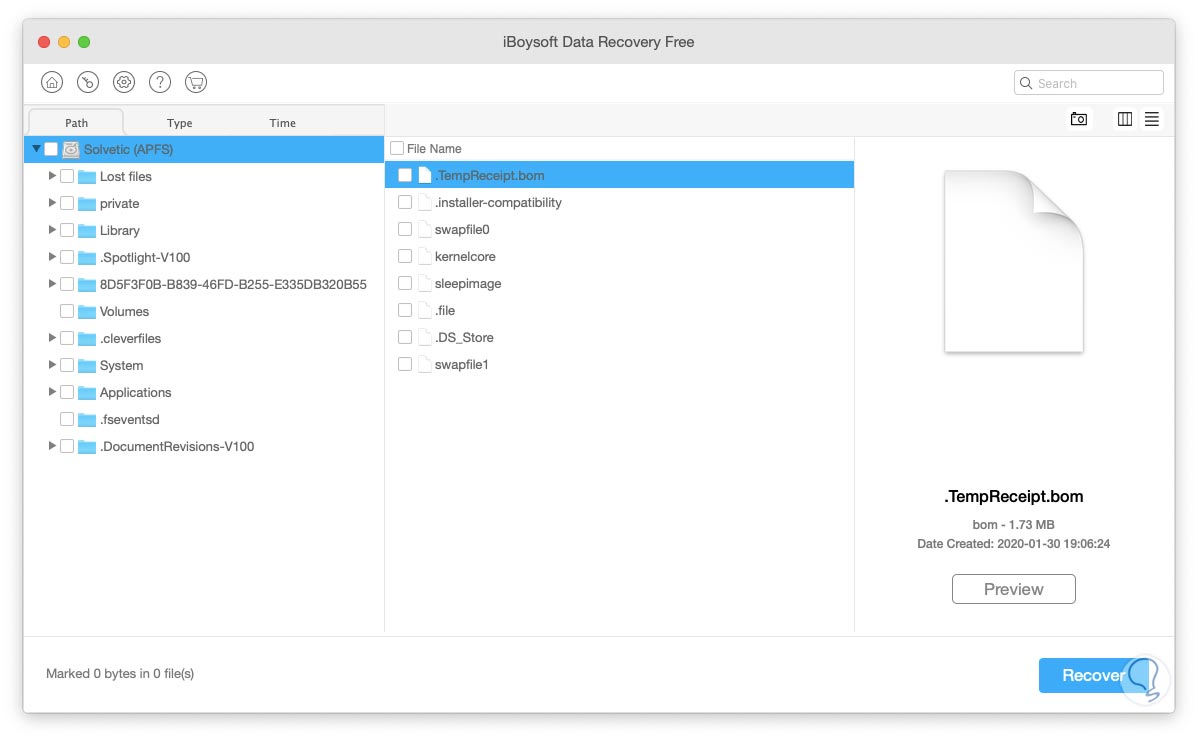Select the .DocumentRevisions-V100 tree row

204,447
